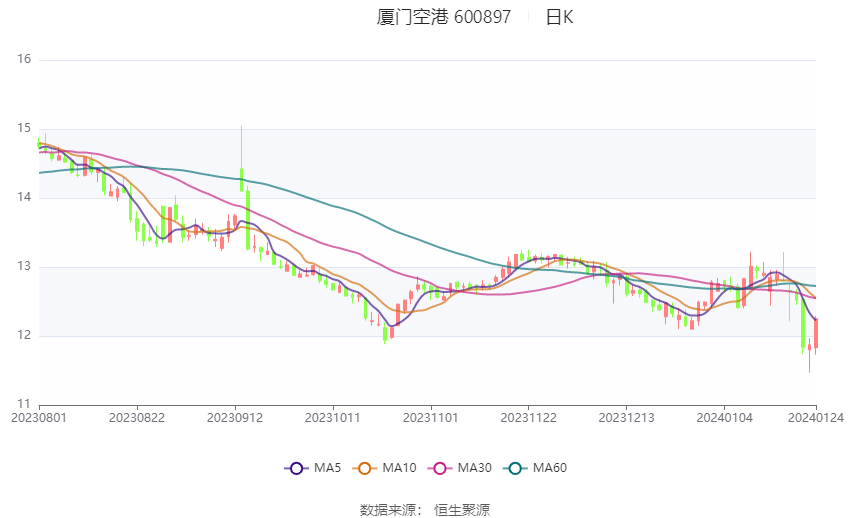Toggle the MA30 legend series

tap(460, 468)
